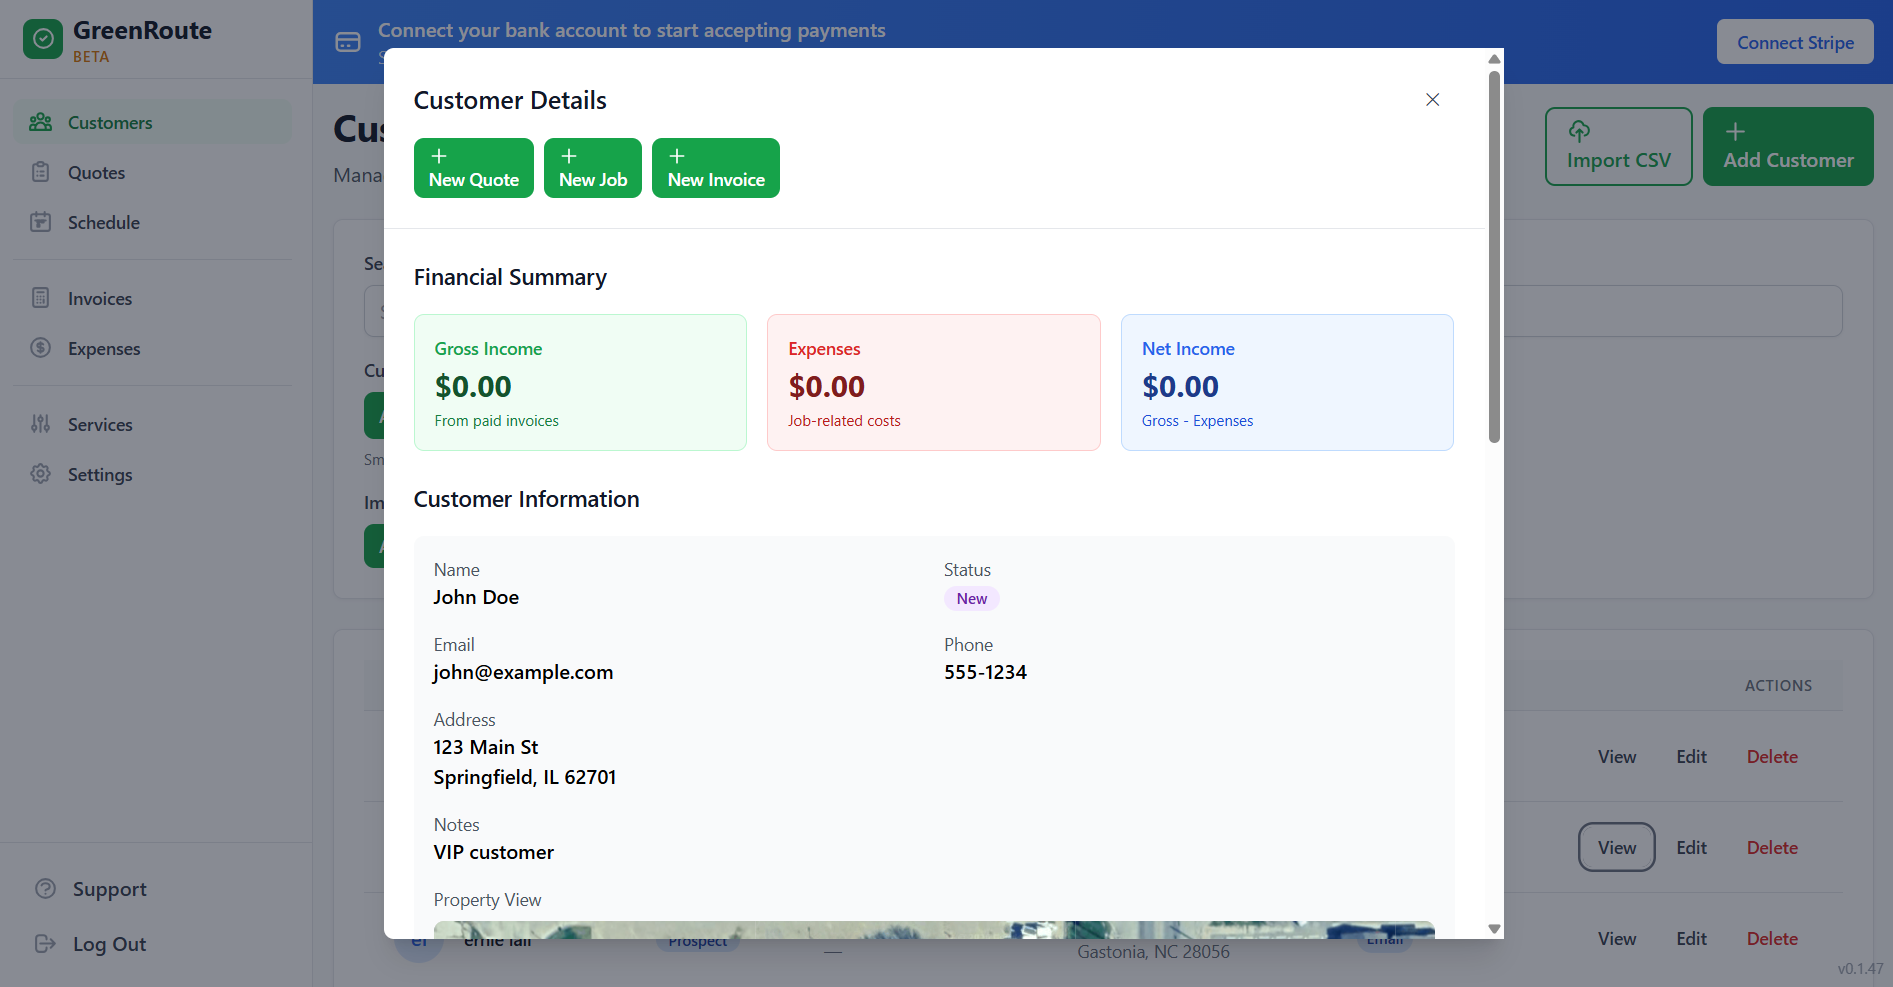The height and width of the screenshot is (987, 1893).
Task: Click the email john@example.com
Action: pyautogui.click(x=523, y=672)
